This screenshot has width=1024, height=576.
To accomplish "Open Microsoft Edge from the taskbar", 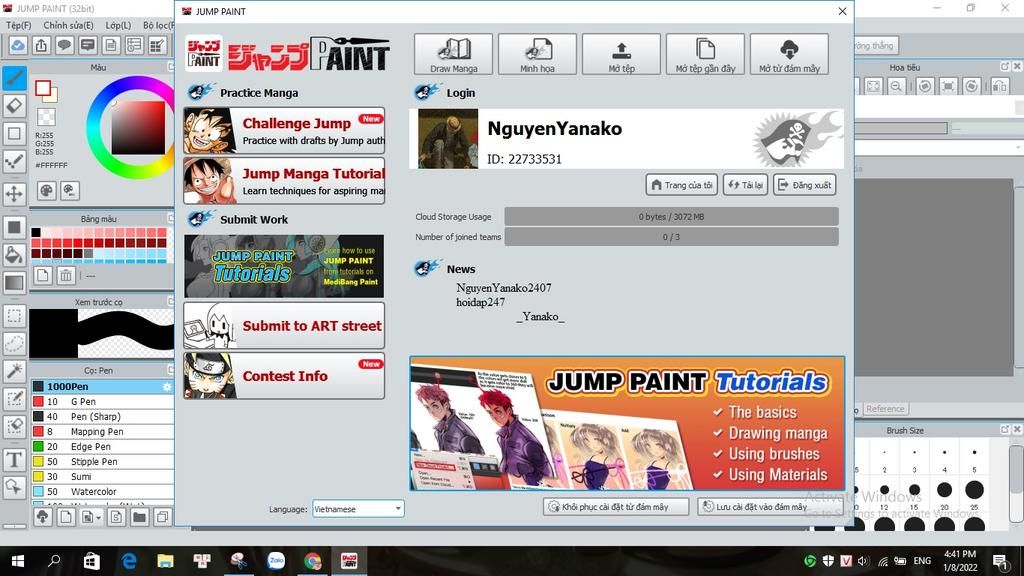I will click(x=129, y=560).
